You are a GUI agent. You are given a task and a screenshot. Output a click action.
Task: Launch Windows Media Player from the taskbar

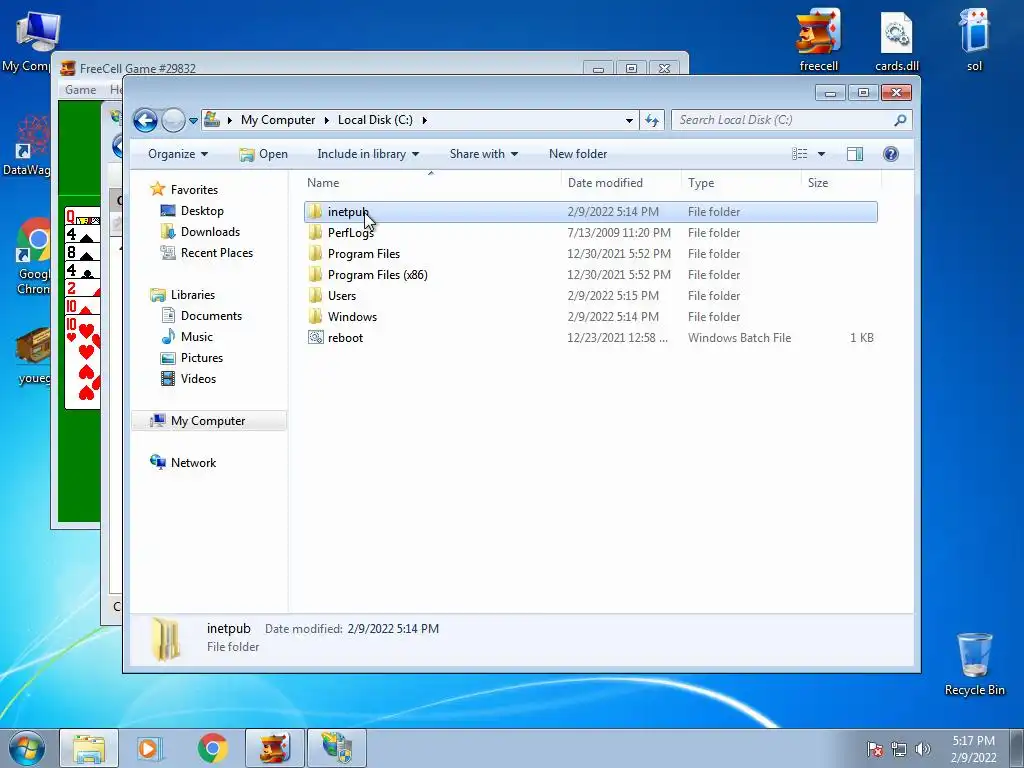(150, 748)
